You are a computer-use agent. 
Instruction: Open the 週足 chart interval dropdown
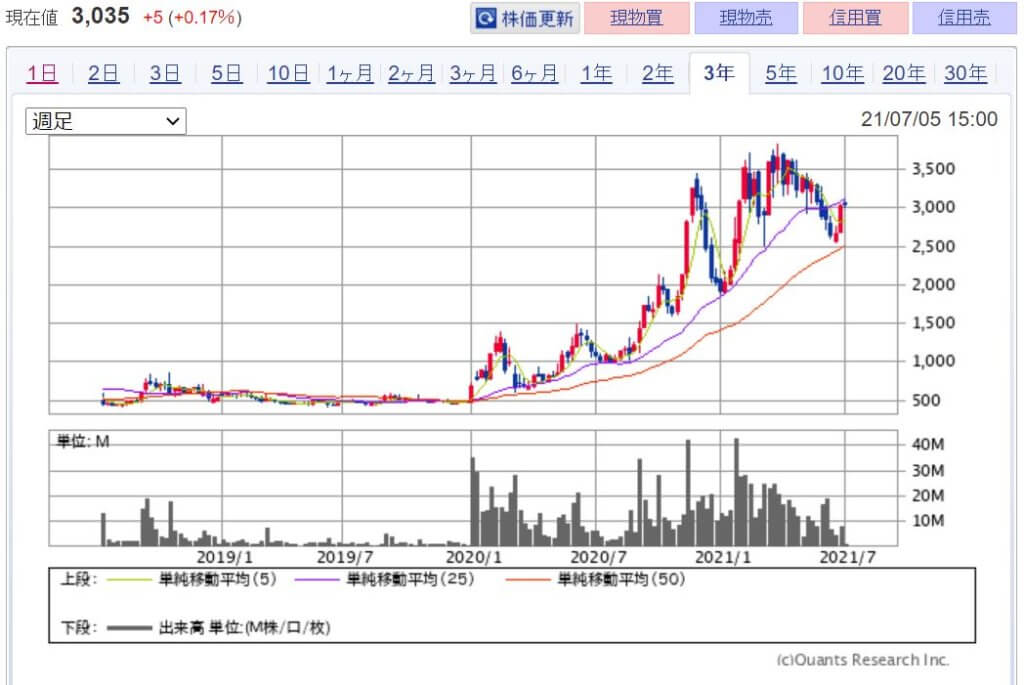tap(105, 122)
